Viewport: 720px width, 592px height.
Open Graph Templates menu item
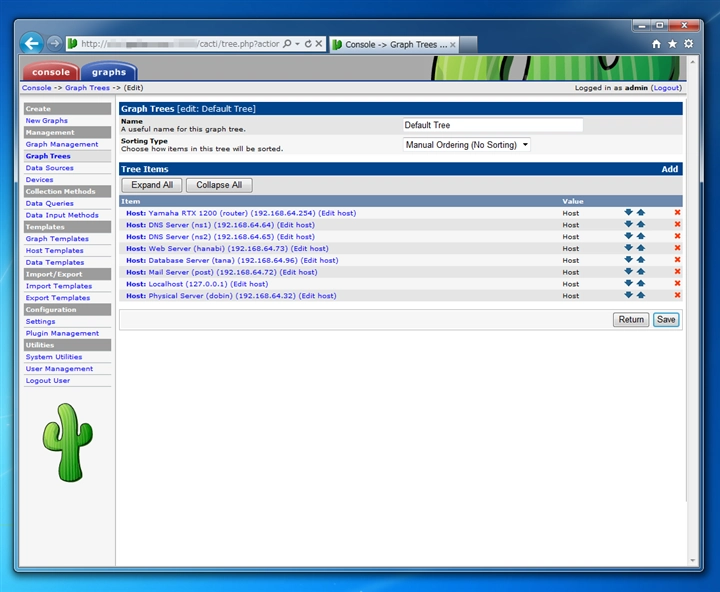pos(57,239)
